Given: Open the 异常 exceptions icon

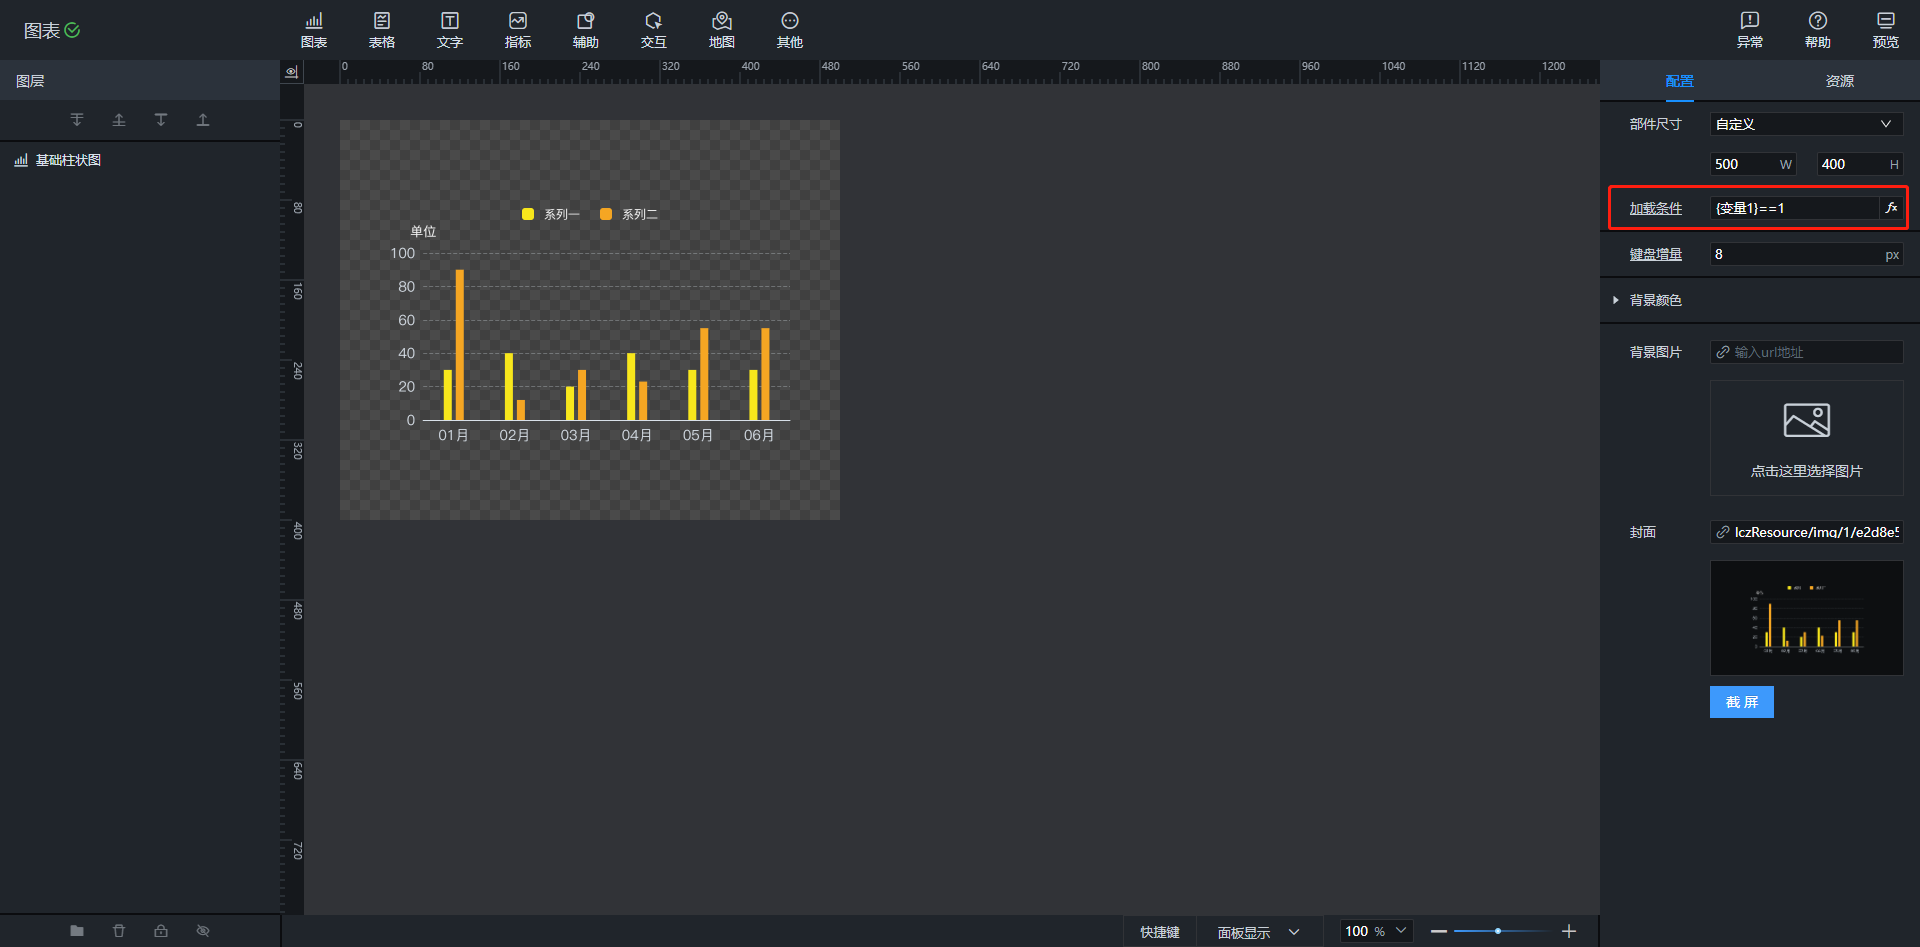Looking at the screenshot, I should pos(1749,29).
